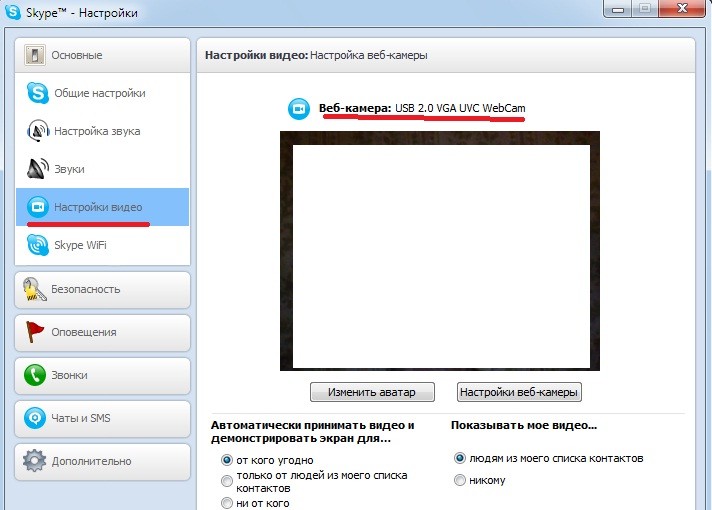Click the Skype logo in title bar
712x510 pixels.
pos(13,11)
